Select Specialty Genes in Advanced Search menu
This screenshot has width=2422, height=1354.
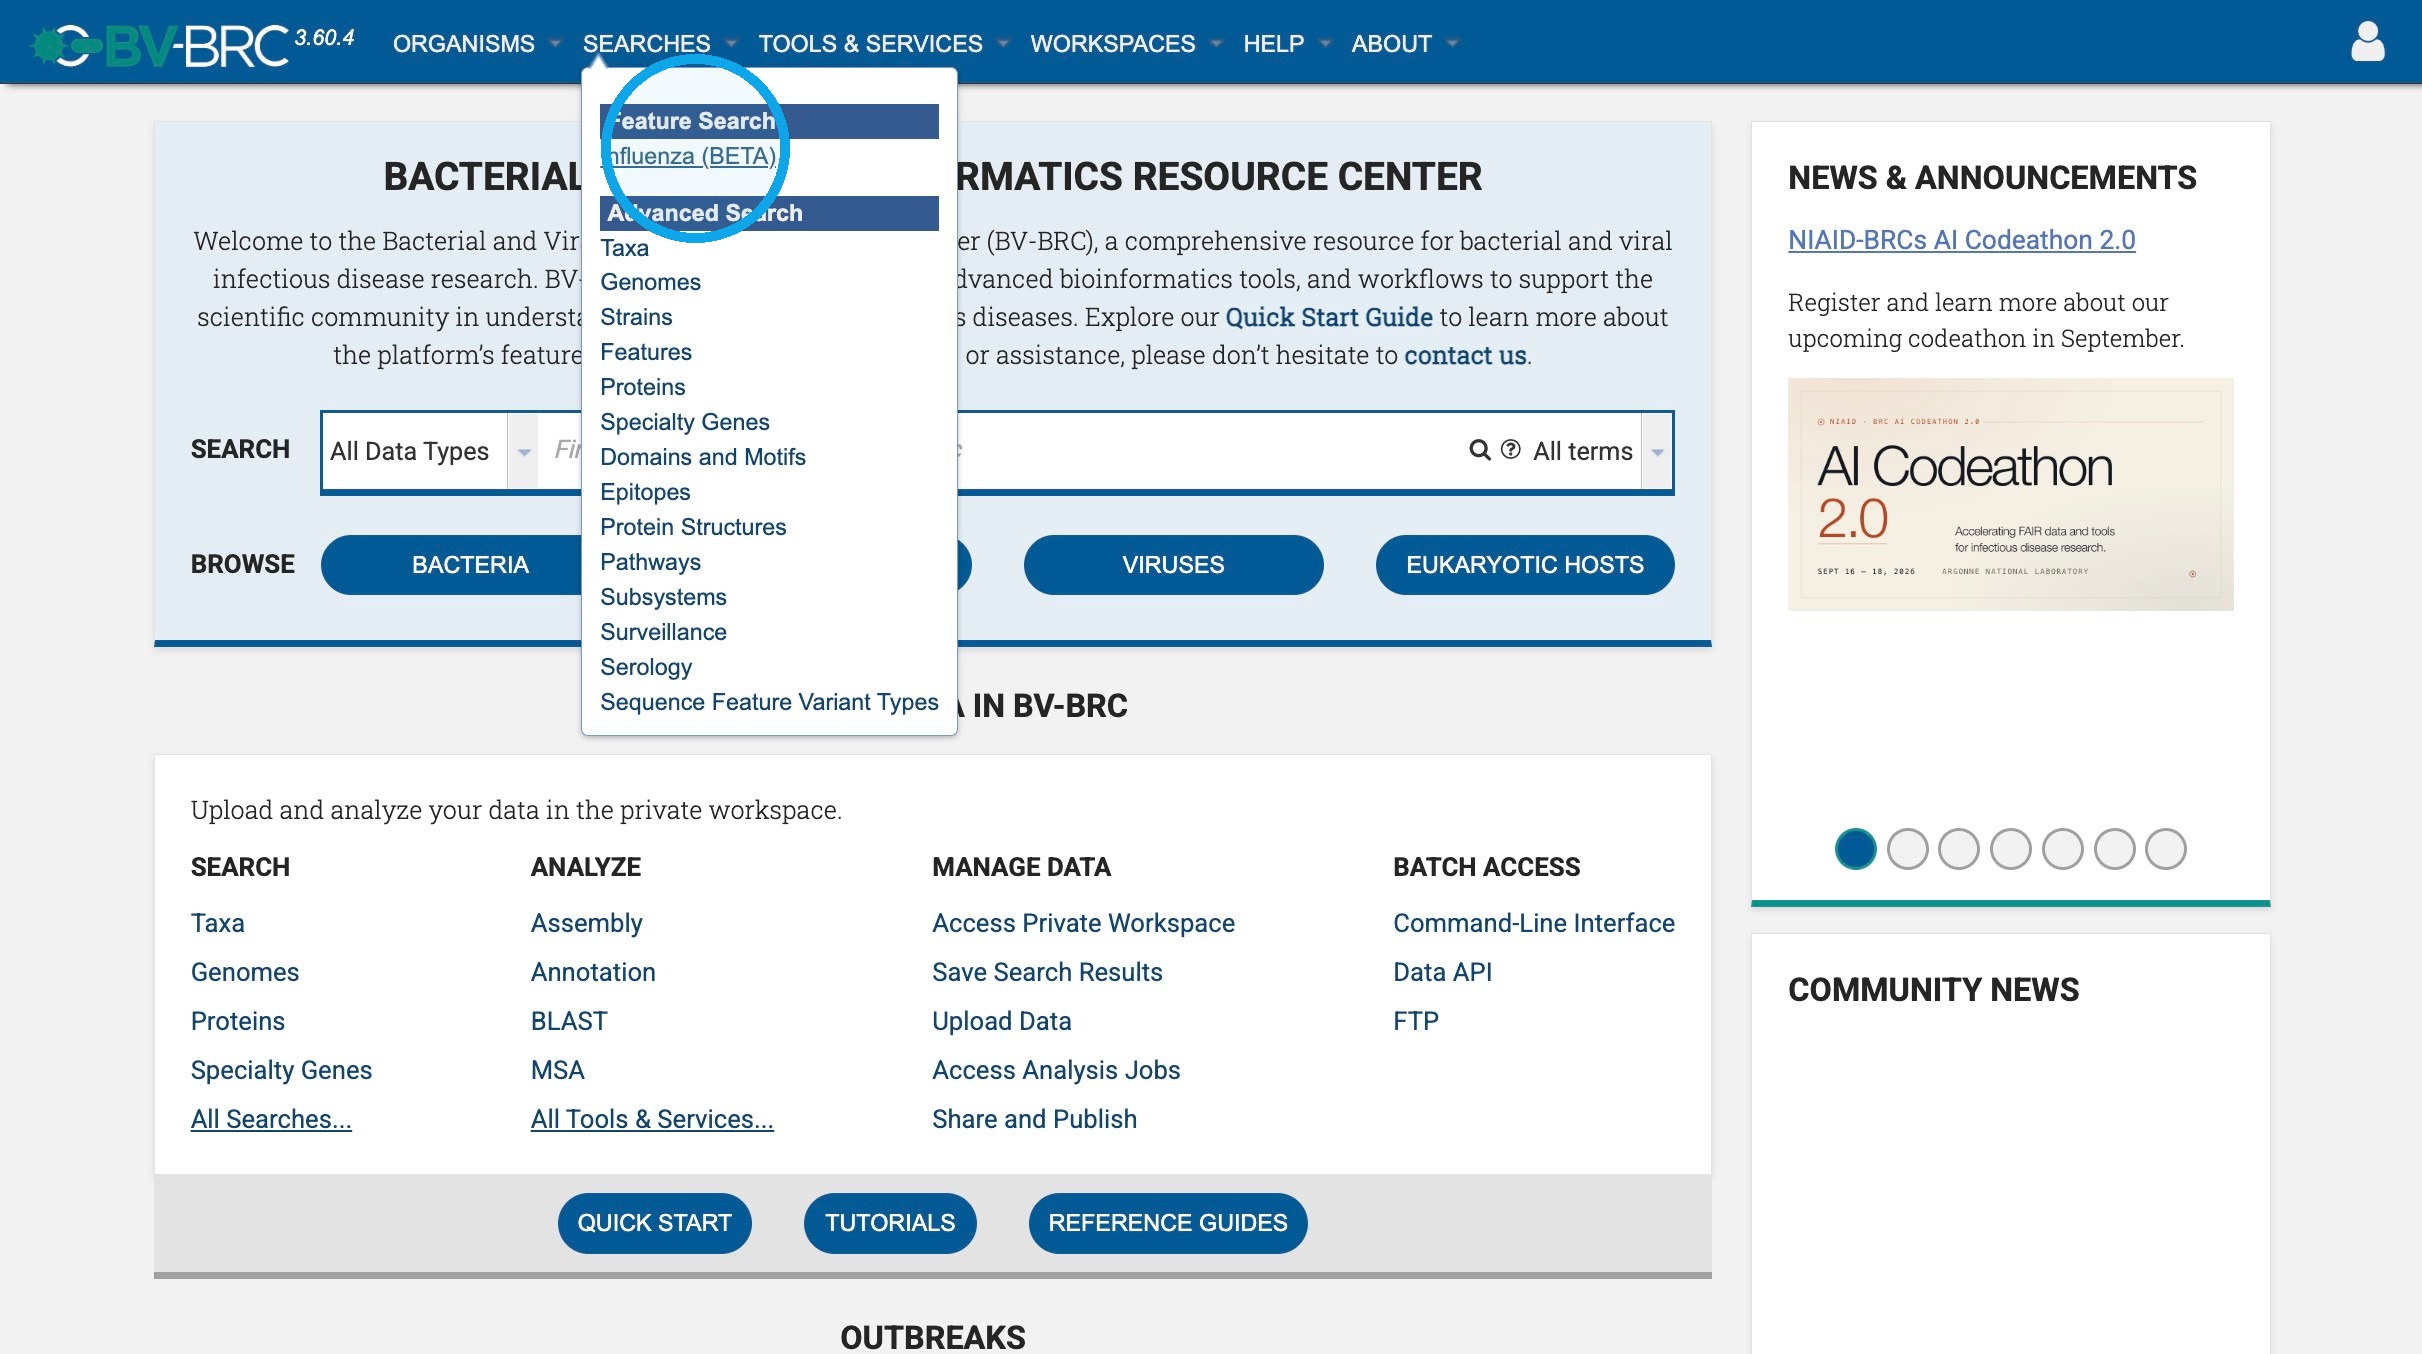pos(685,422)
